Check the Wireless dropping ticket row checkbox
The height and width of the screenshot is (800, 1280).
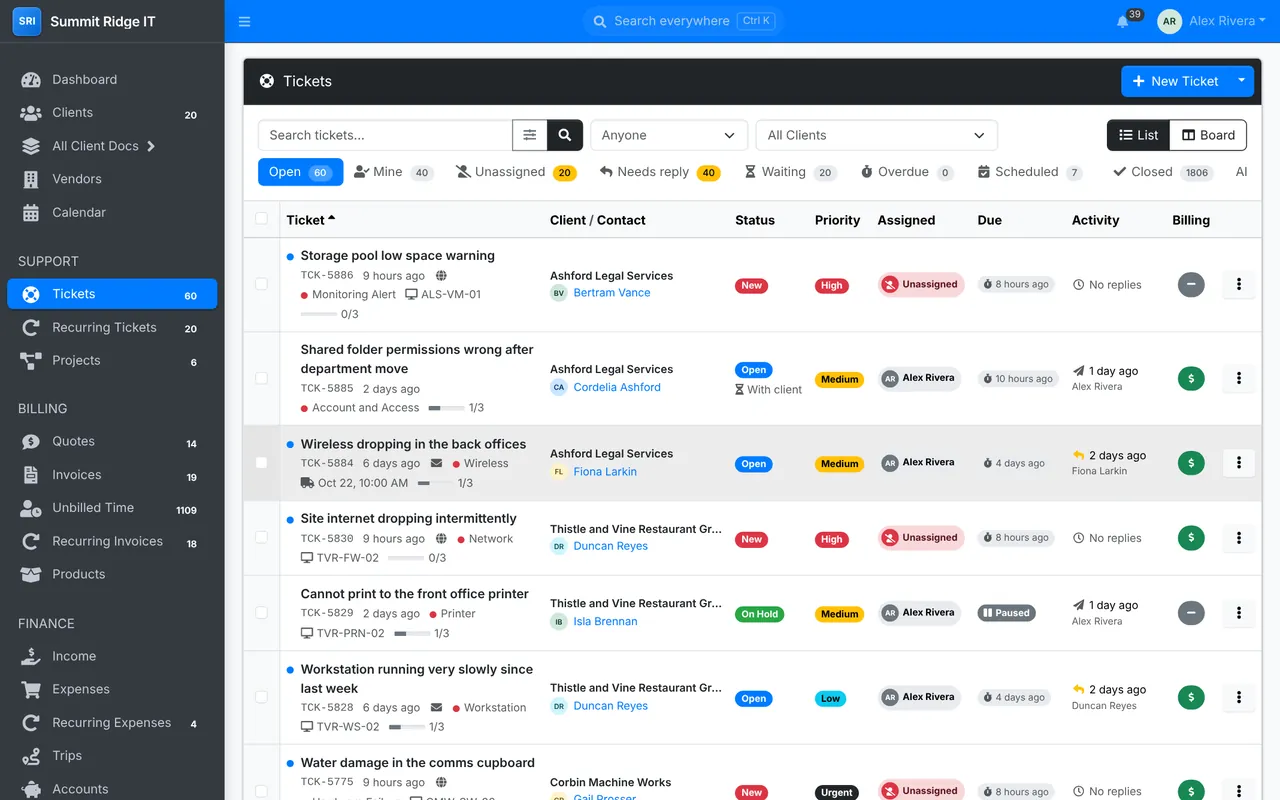point(262,463)
